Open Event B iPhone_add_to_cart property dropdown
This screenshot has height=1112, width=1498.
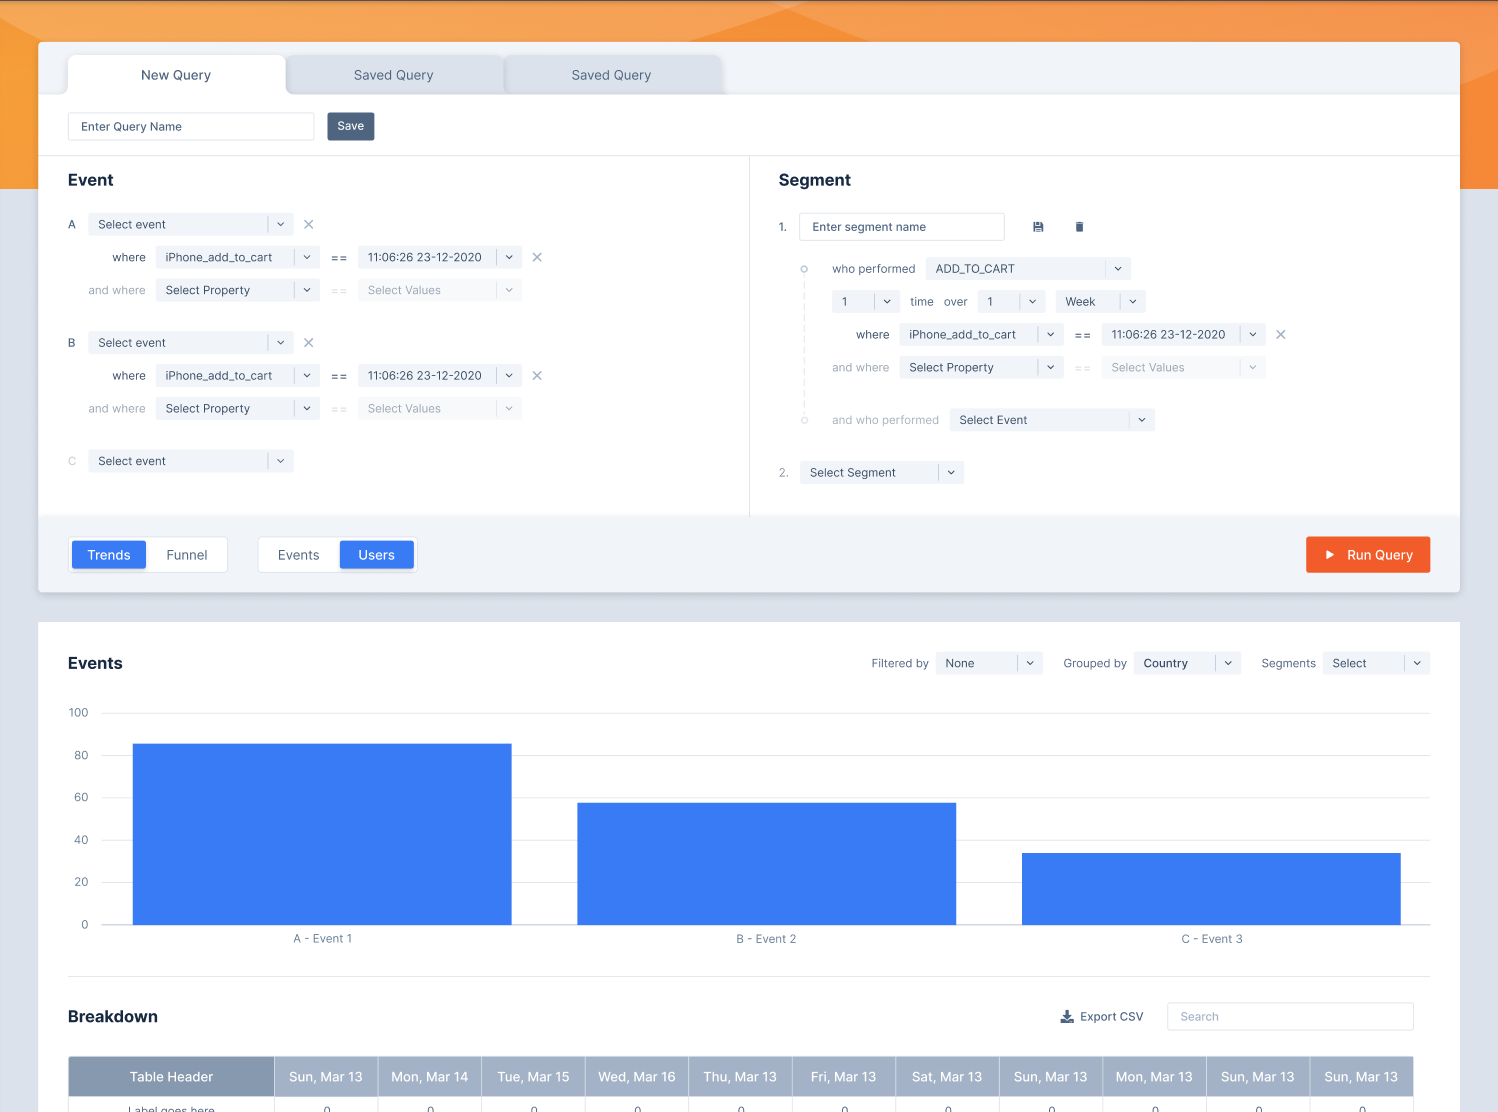[238, 376]
